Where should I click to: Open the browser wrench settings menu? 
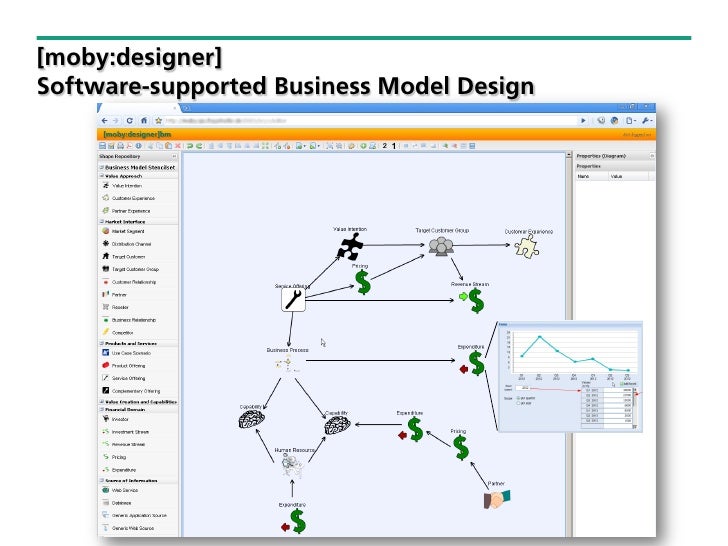point(646,121)
